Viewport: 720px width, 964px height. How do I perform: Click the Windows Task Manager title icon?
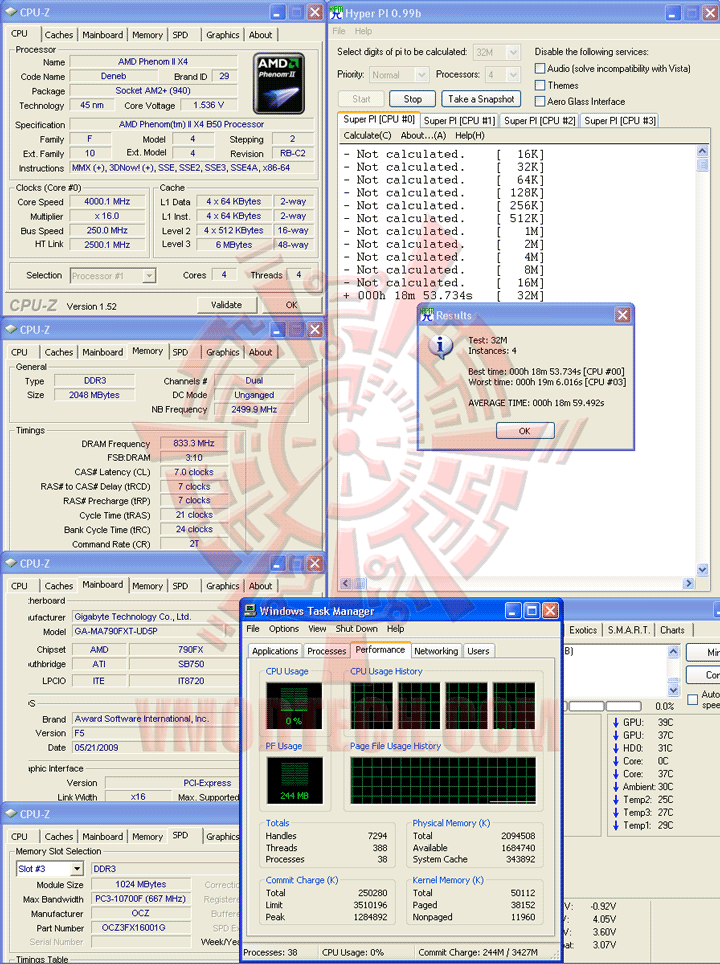point(250,610)
